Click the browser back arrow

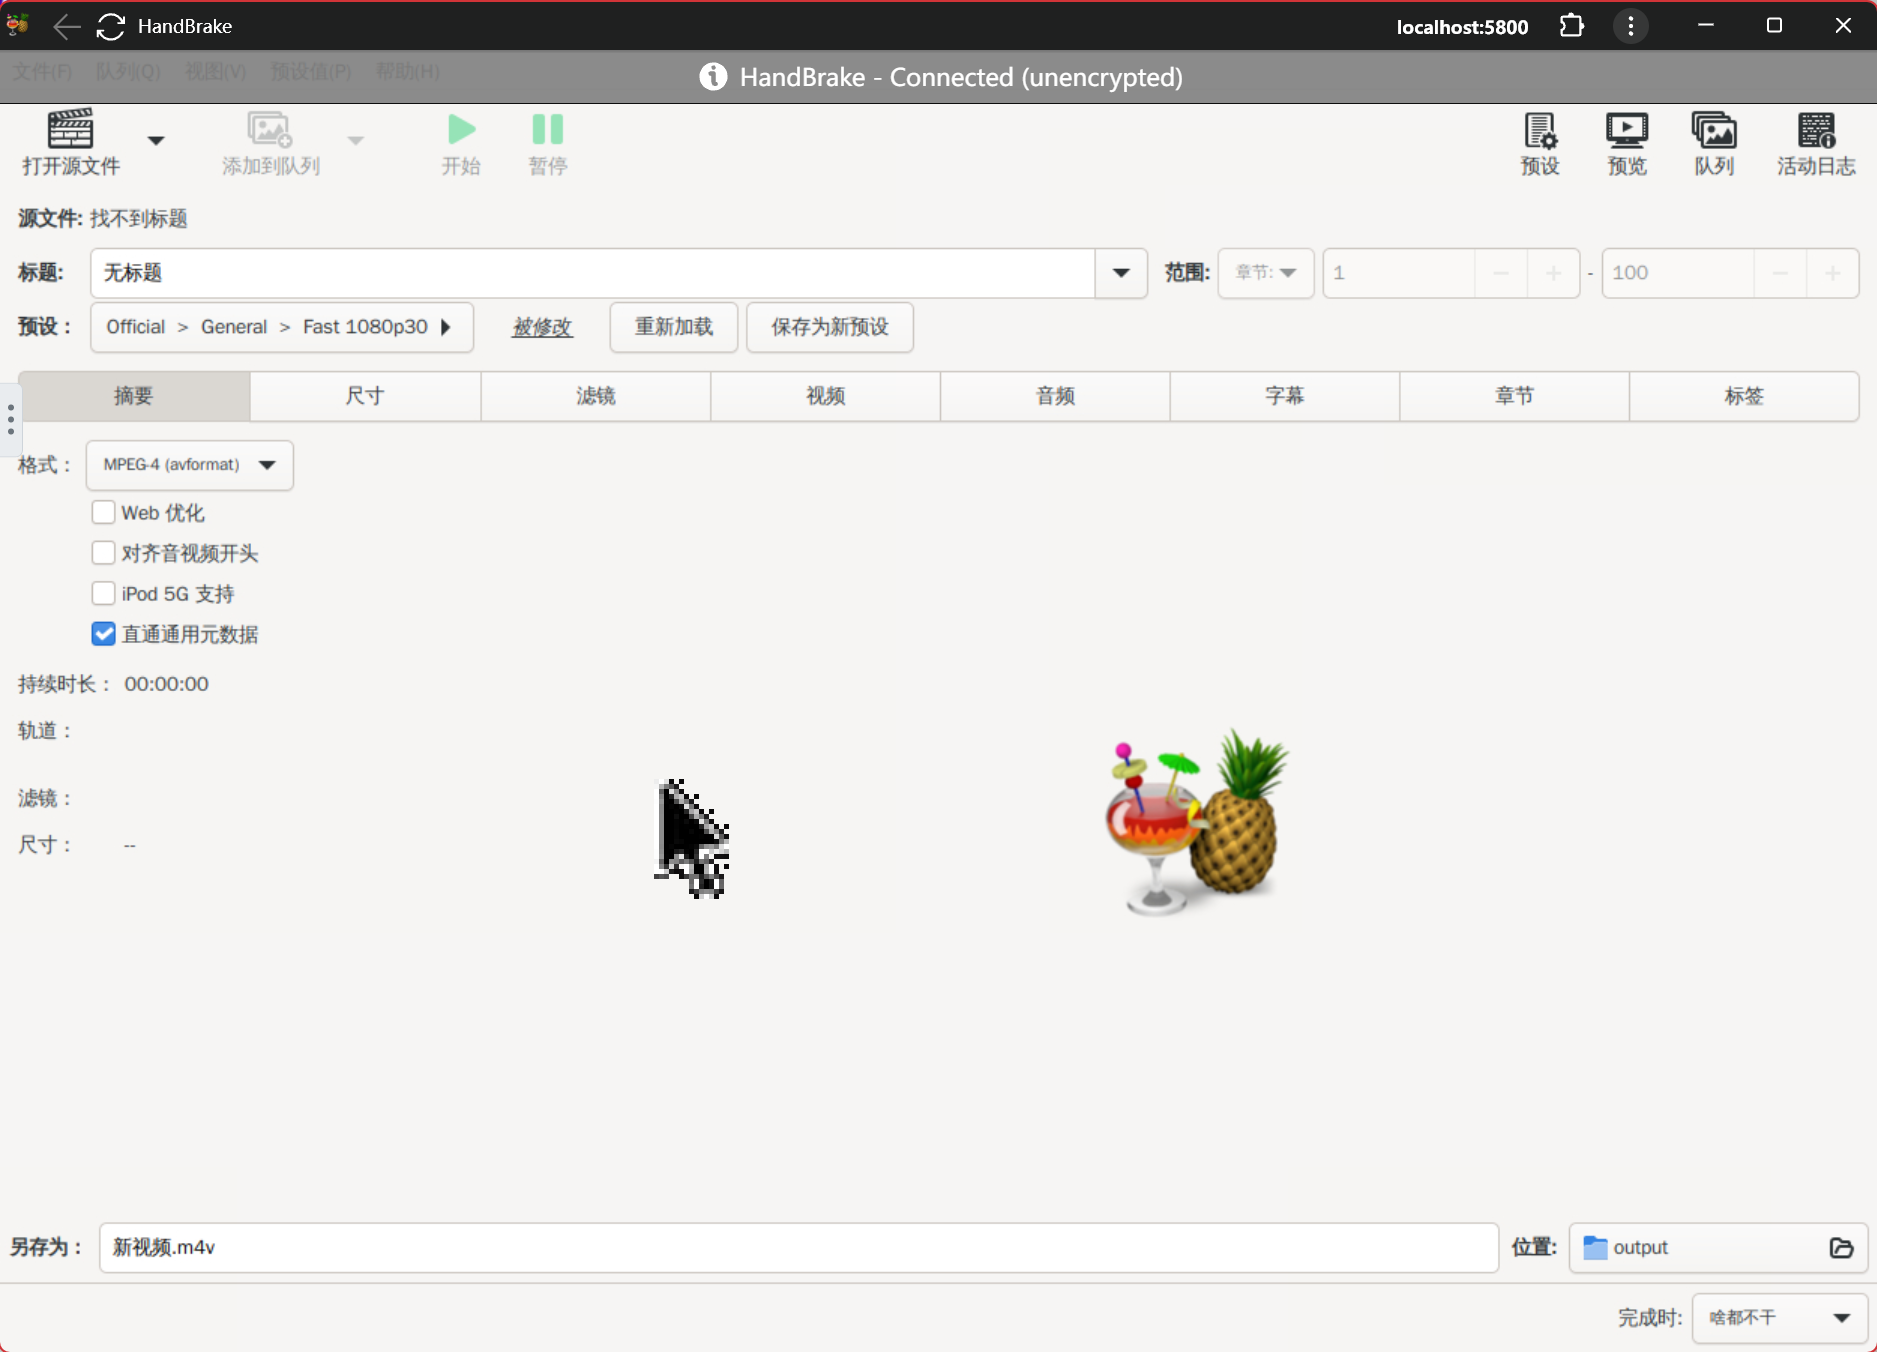coord(66,26)
